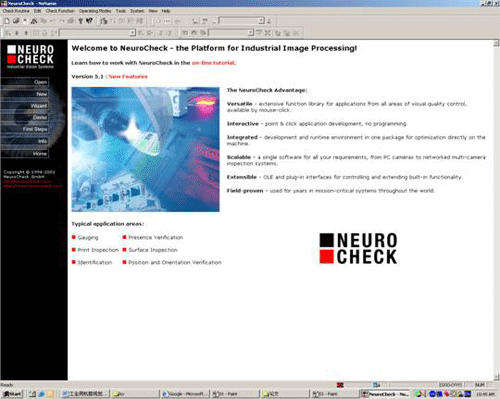The width and height of the screenshot is (500, 399).
Task: Click the print toolbar icon
Action: (x=71, y=21)
